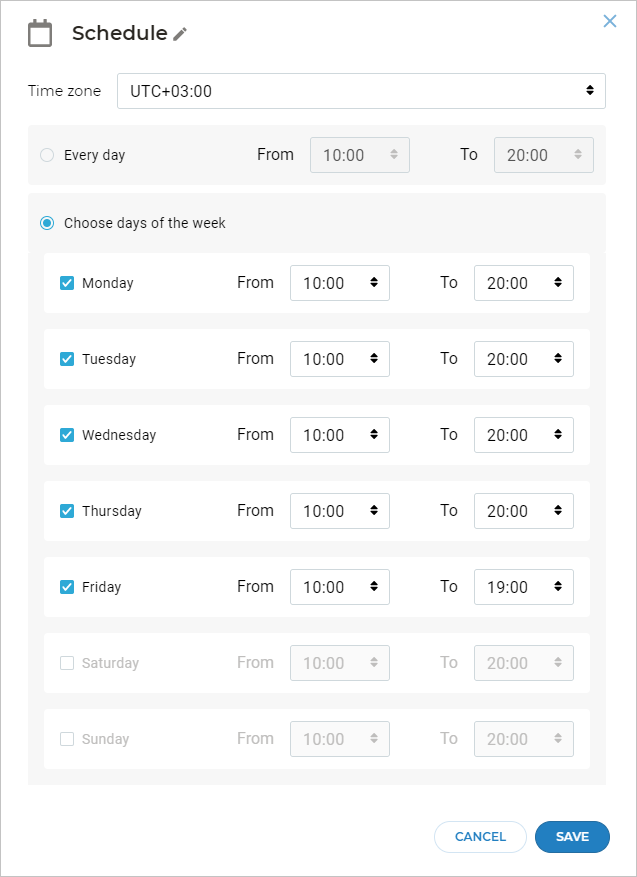637x877 pixels.
Task: Uncheck the Wednesday checkbox
Action: tap(67, 435)
